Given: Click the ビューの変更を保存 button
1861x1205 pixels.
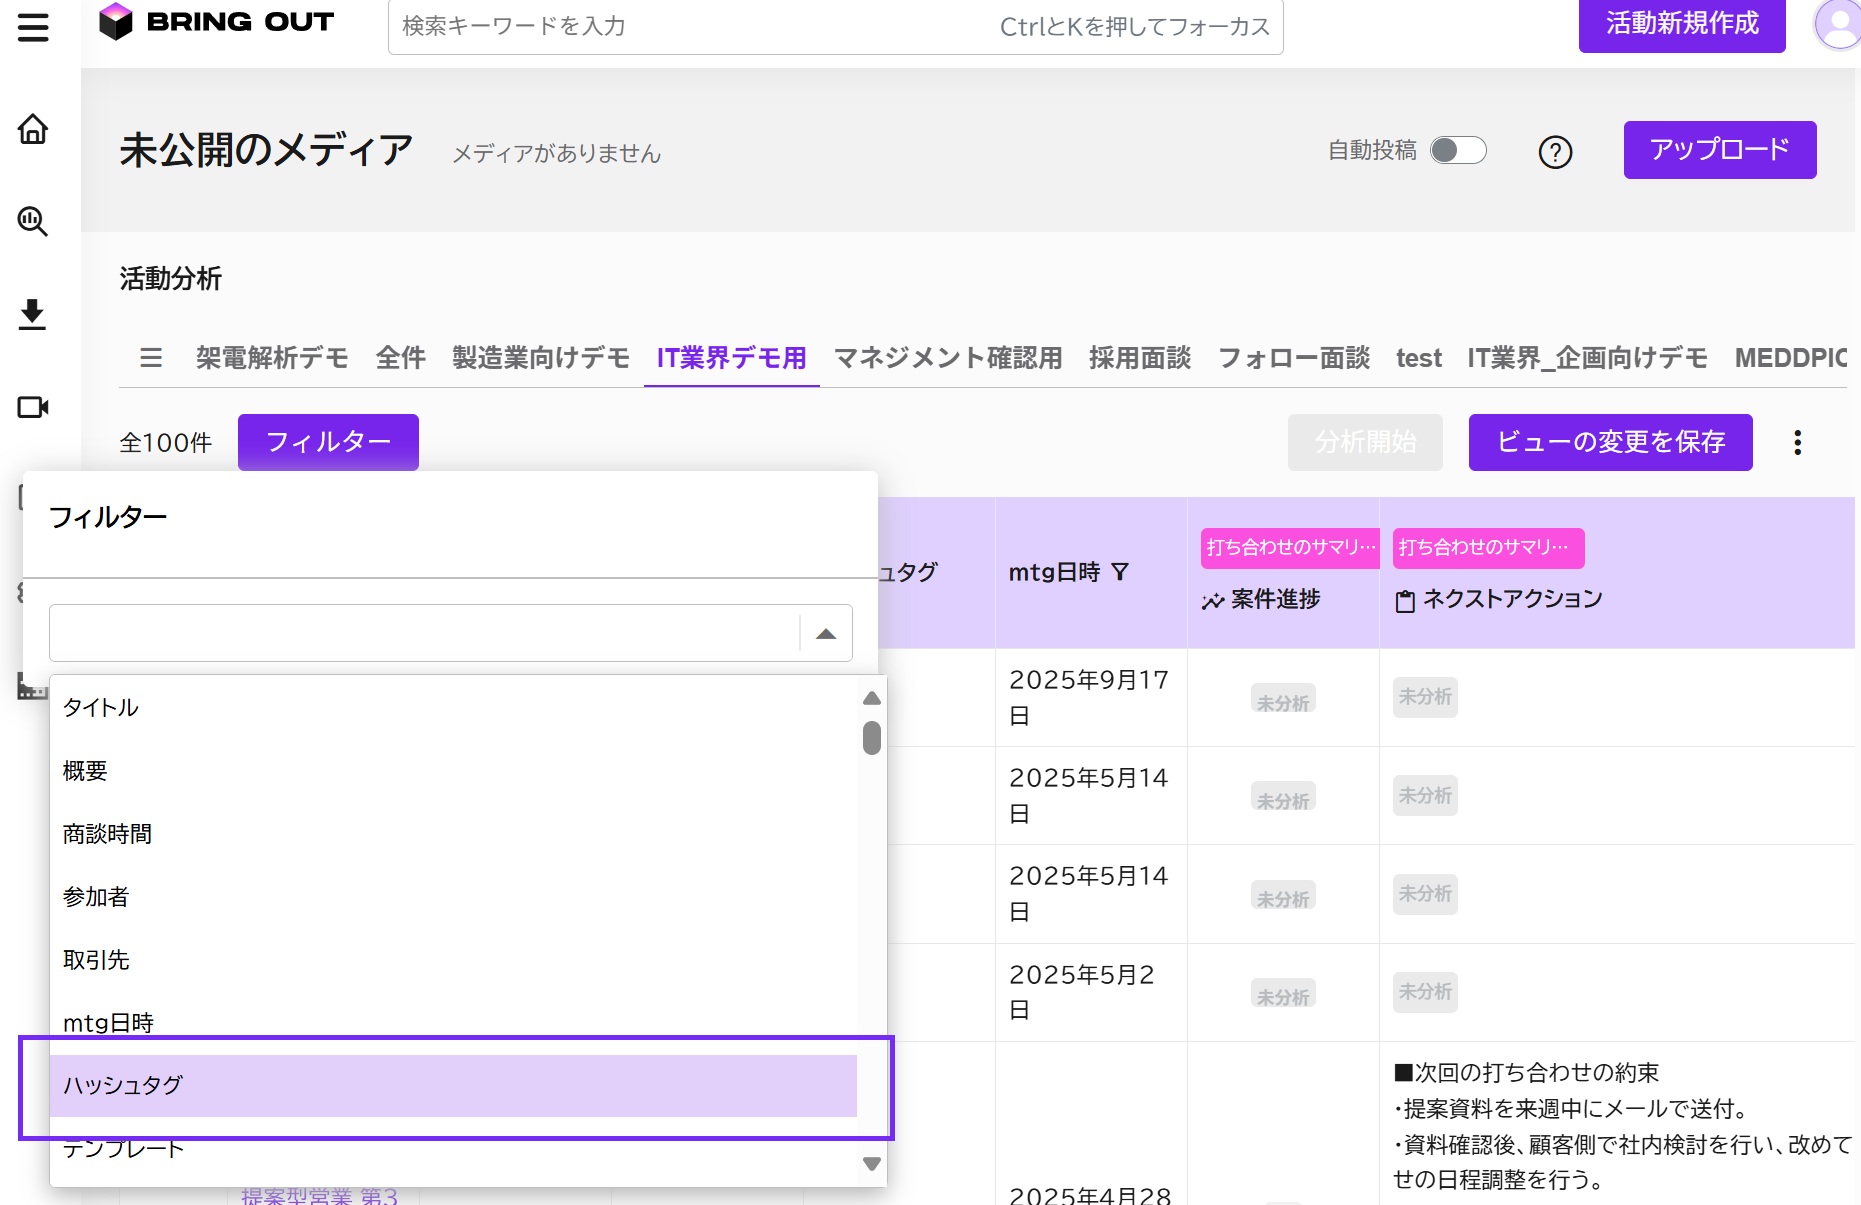Looking at the screenshot, I should pos(1610,442).
